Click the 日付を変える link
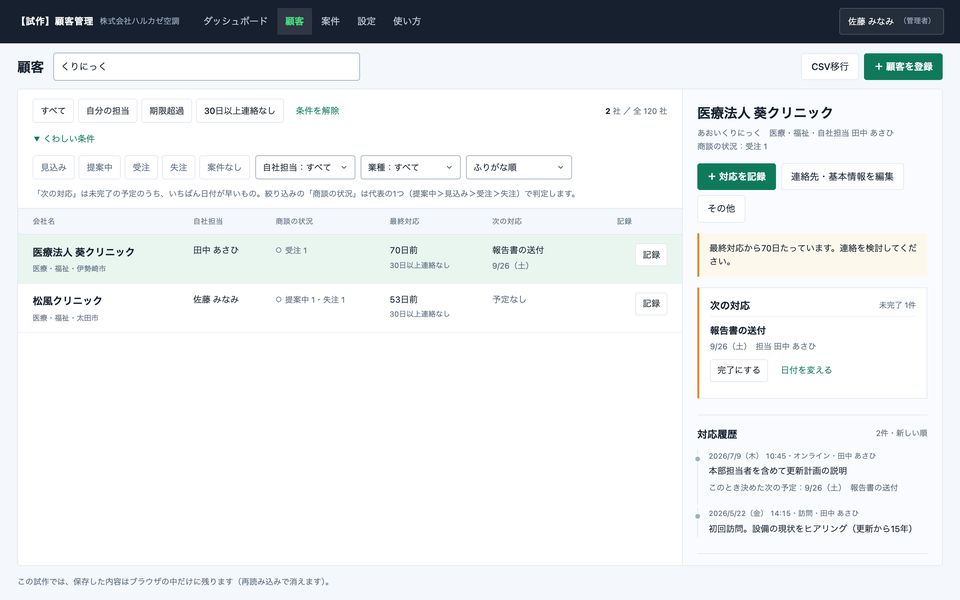960x600 pixels. (806, 370)
